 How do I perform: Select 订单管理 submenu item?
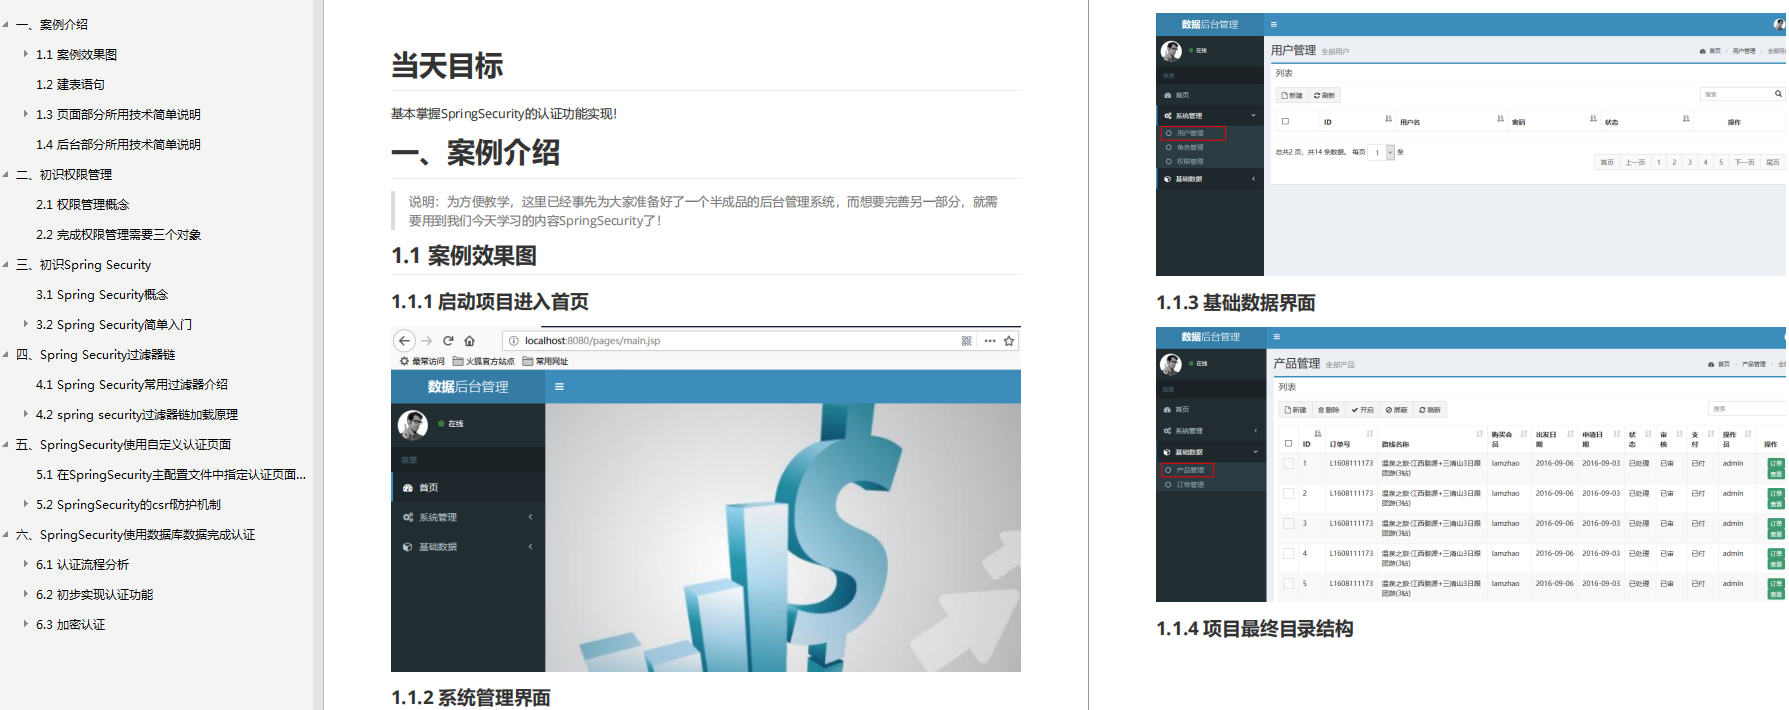[x=1190, y=485]
